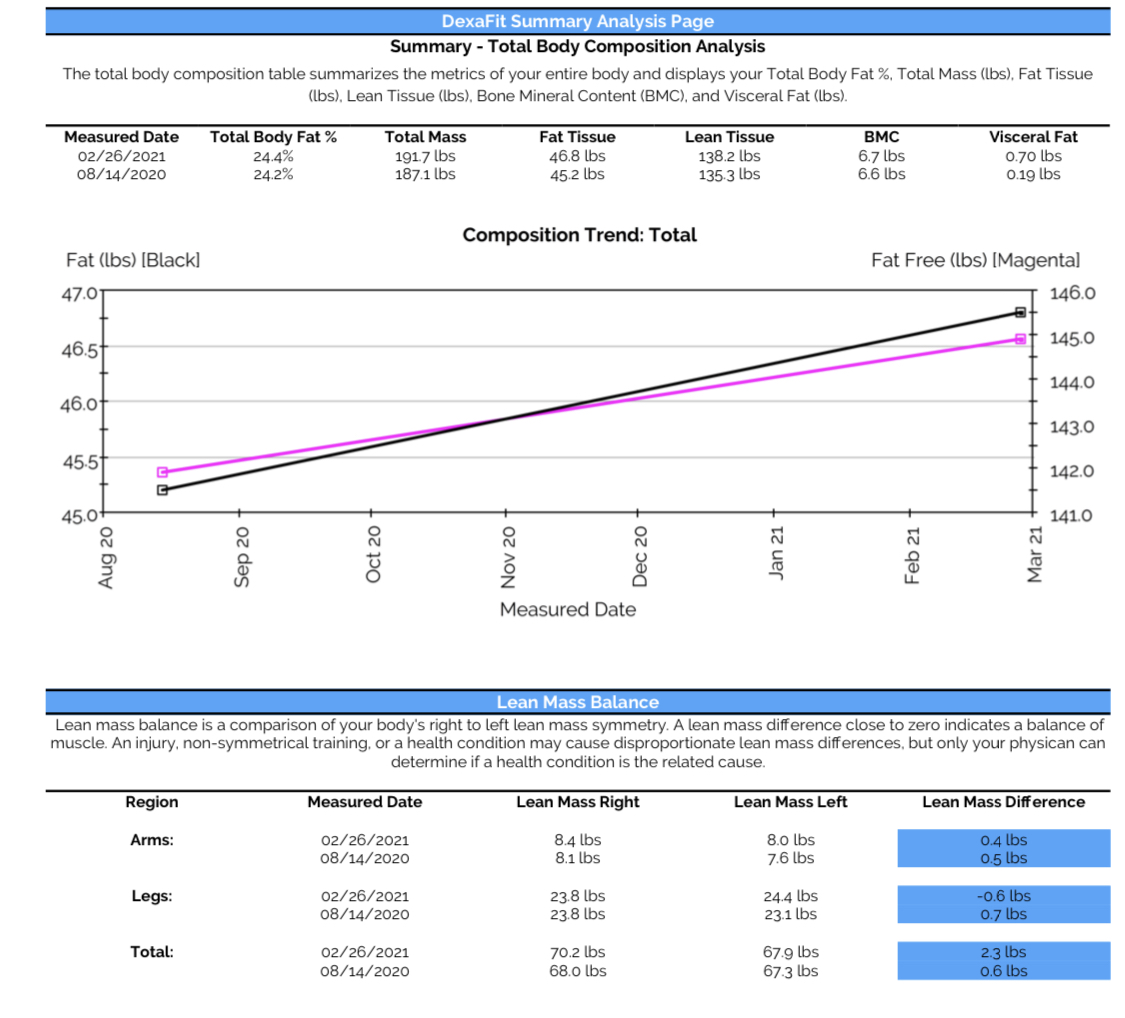Select the Summary - Total Body Composition Analysis title
1125x1018 pixels.
tap(578, 47)
